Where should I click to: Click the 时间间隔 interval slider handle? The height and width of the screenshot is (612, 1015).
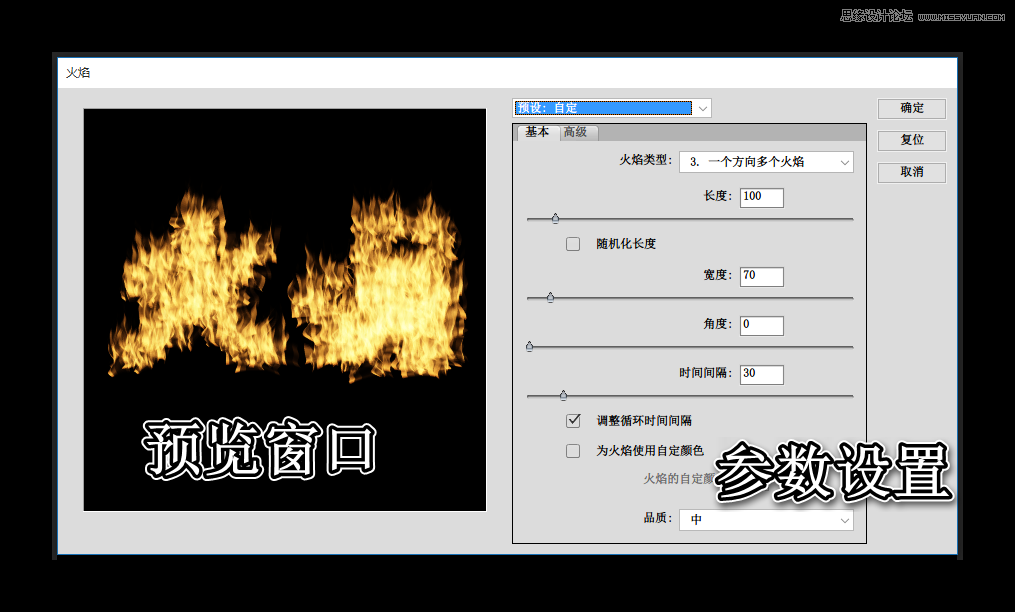tap(563, 395)
